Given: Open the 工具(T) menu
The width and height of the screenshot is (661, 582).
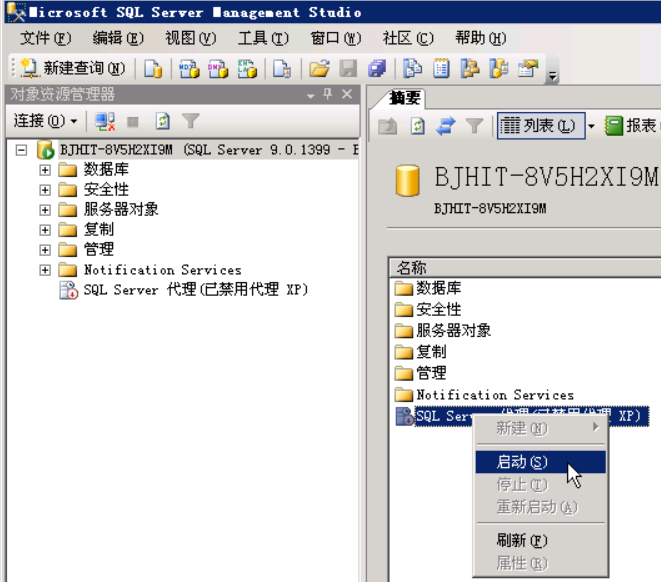Looking at the screenshot, I should point(263,38).
